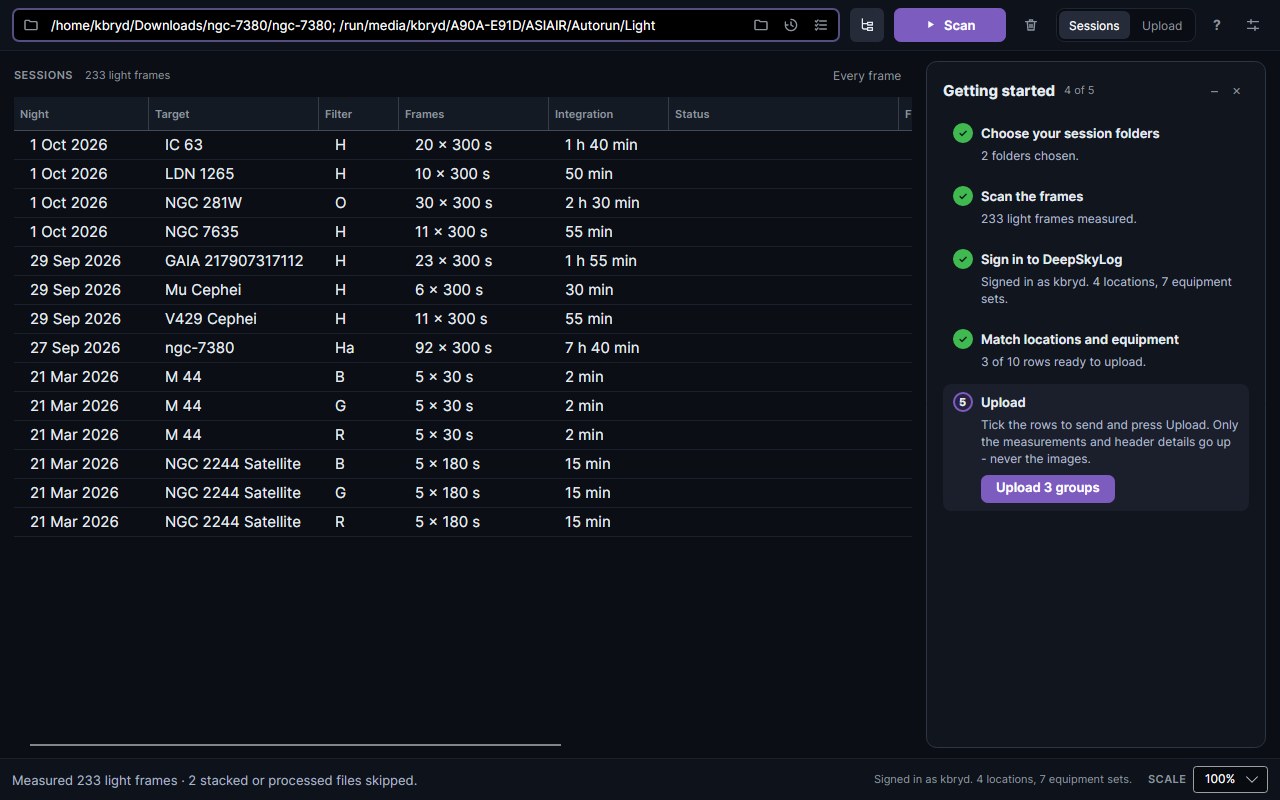The image size is (1280, 800).
Task: Select the V429 Cephei row
Action: pyautogui.click(x=463, y=319)
